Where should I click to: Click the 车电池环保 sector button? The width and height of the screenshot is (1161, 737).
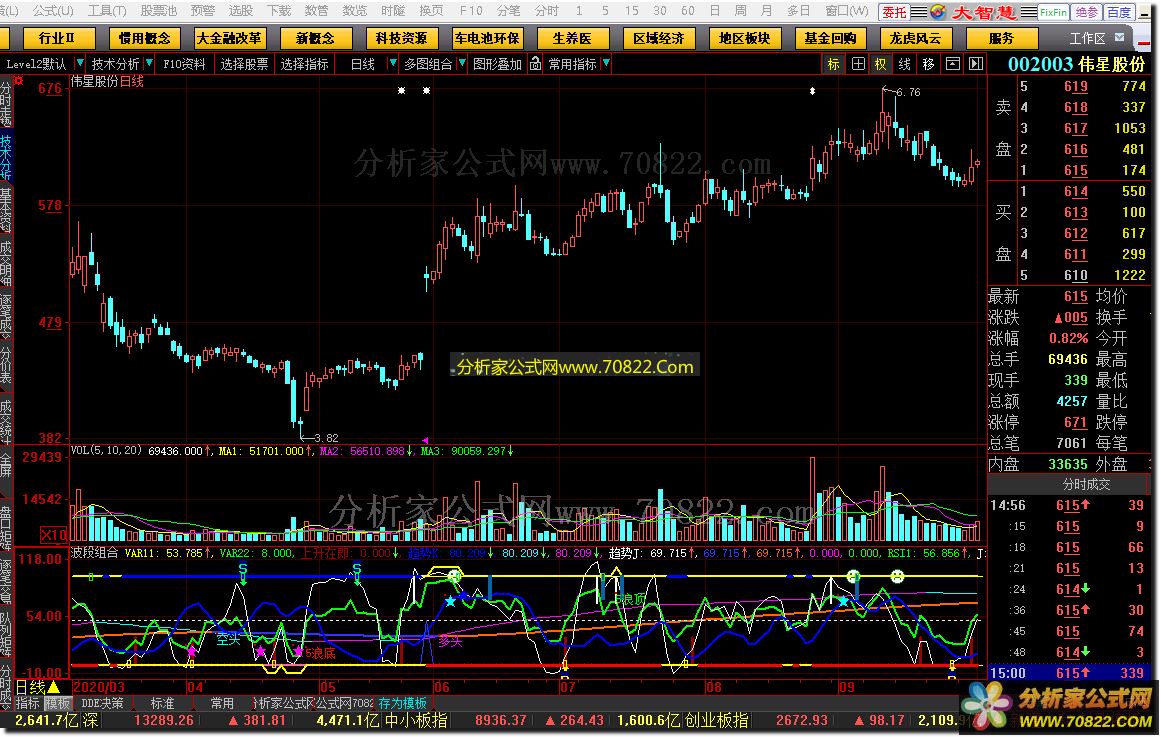486,38
